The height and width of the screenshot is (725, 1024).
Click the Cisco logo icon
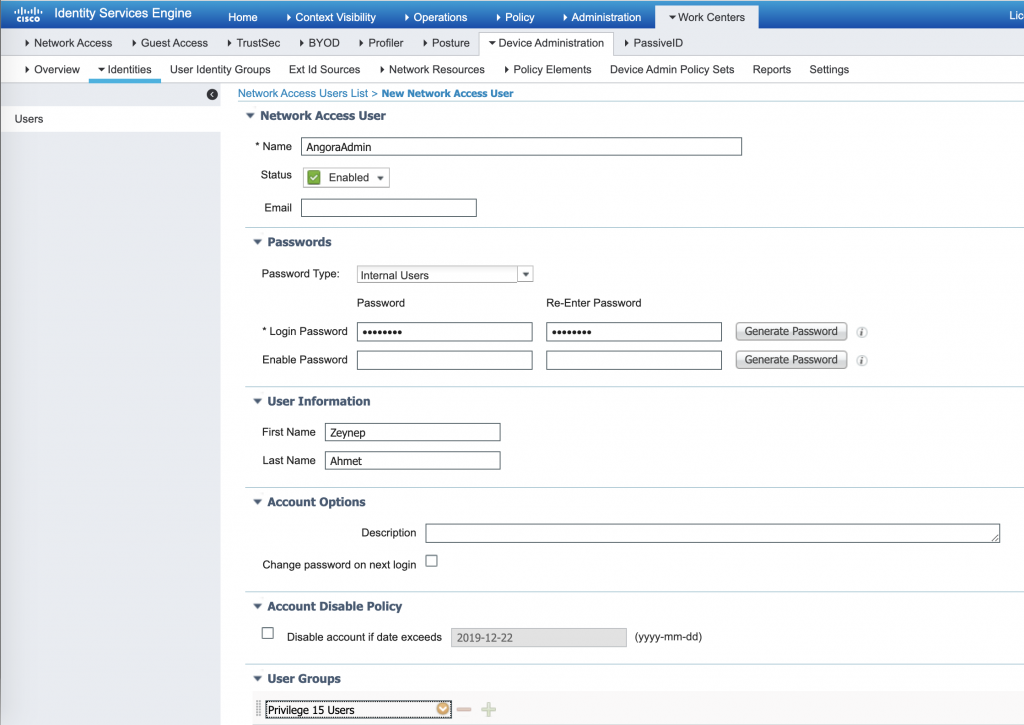pos(28,14)
